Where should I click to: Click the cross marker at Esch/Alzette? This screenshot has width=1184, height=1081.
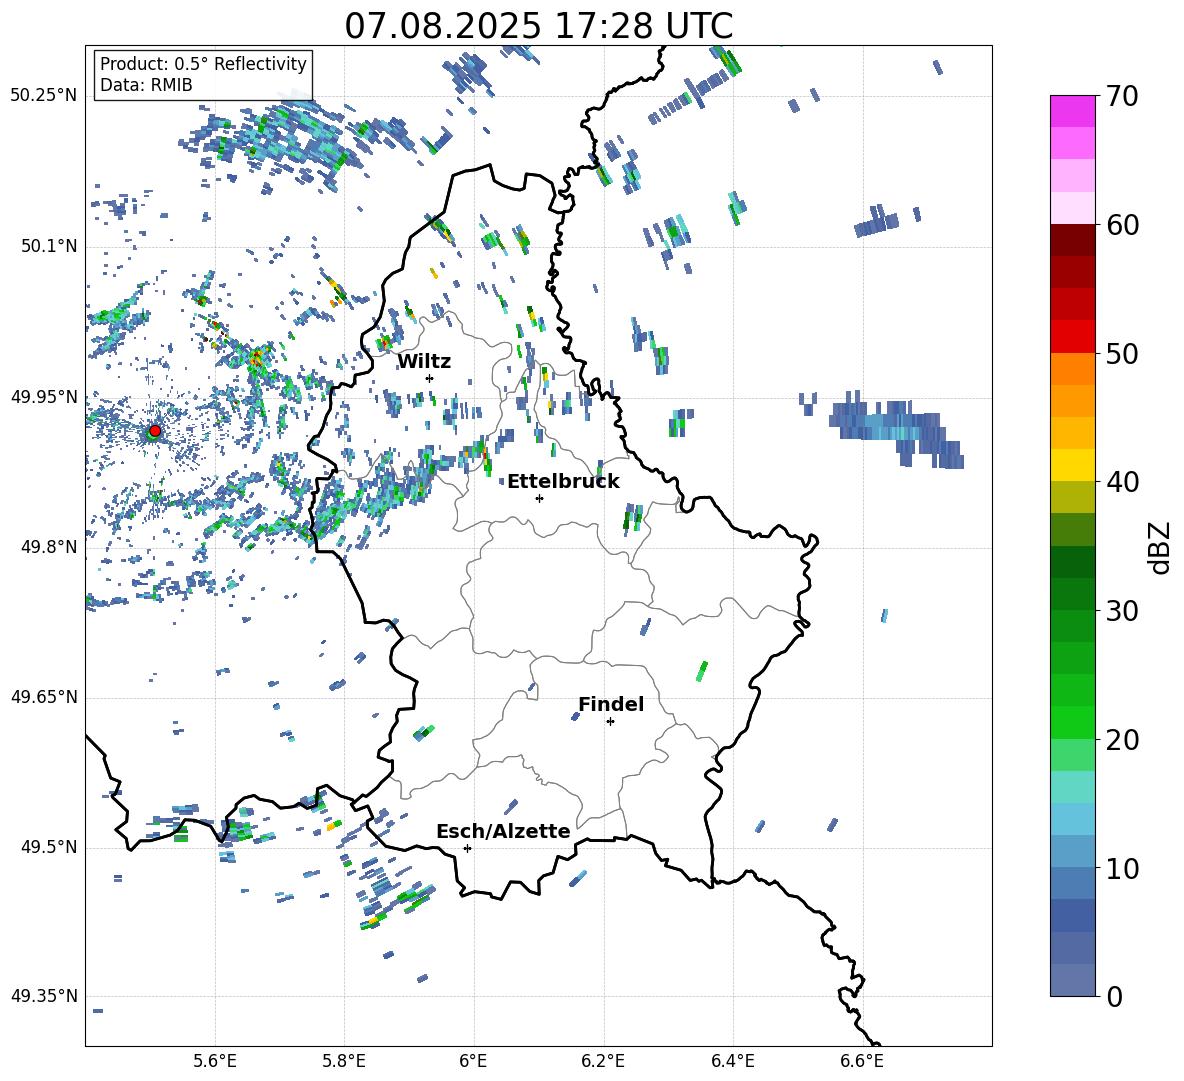point(467,848)
